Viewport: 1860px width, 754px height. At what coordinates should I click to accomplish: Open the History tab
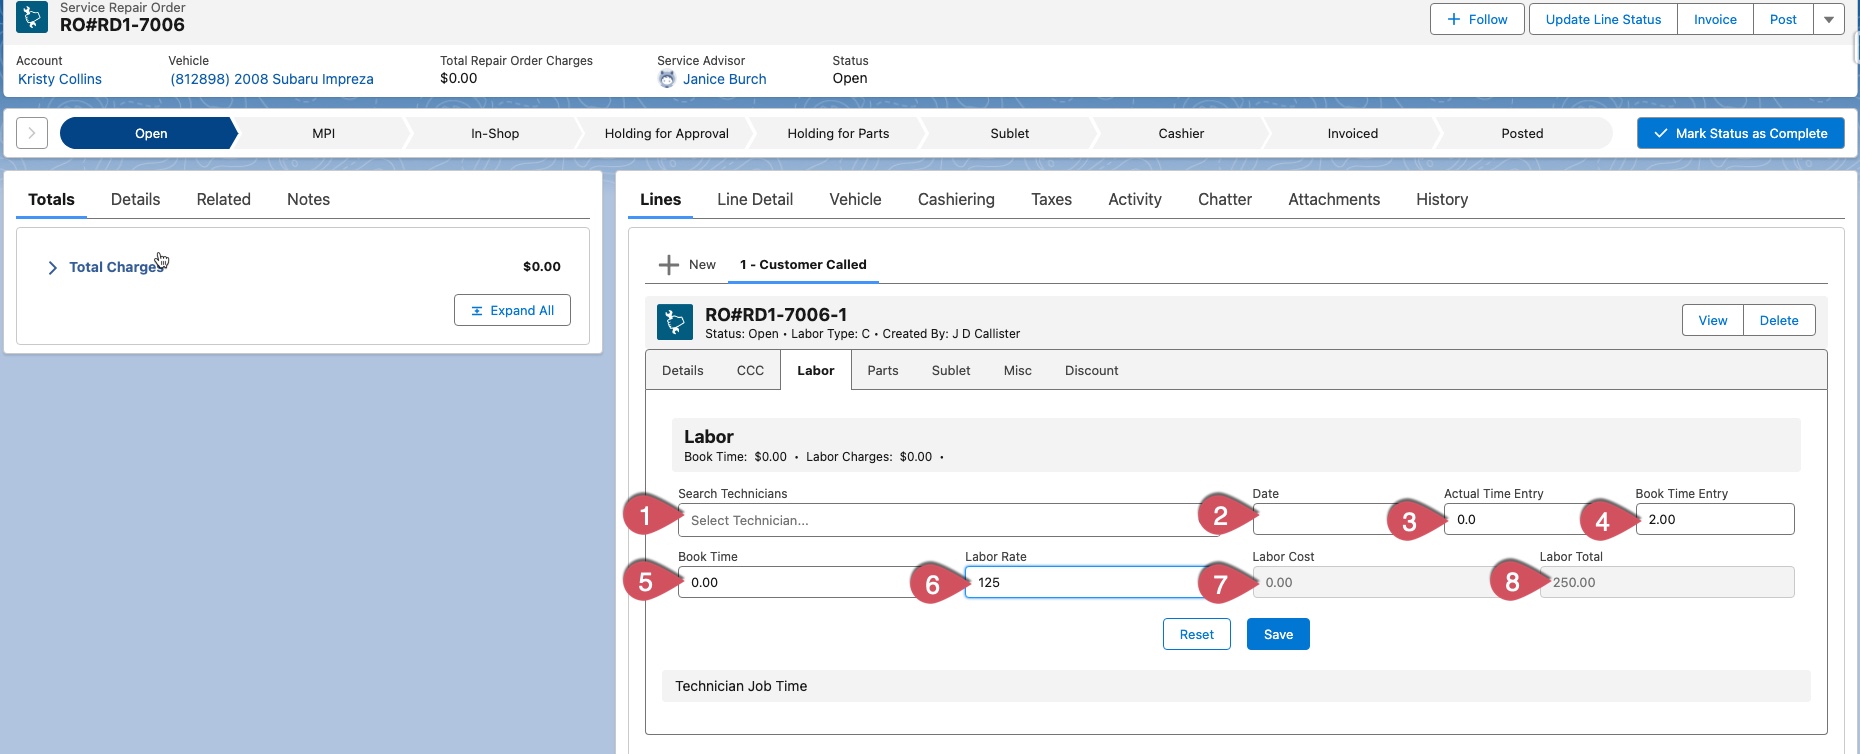pyautogui.click(x=1442, y=199)
